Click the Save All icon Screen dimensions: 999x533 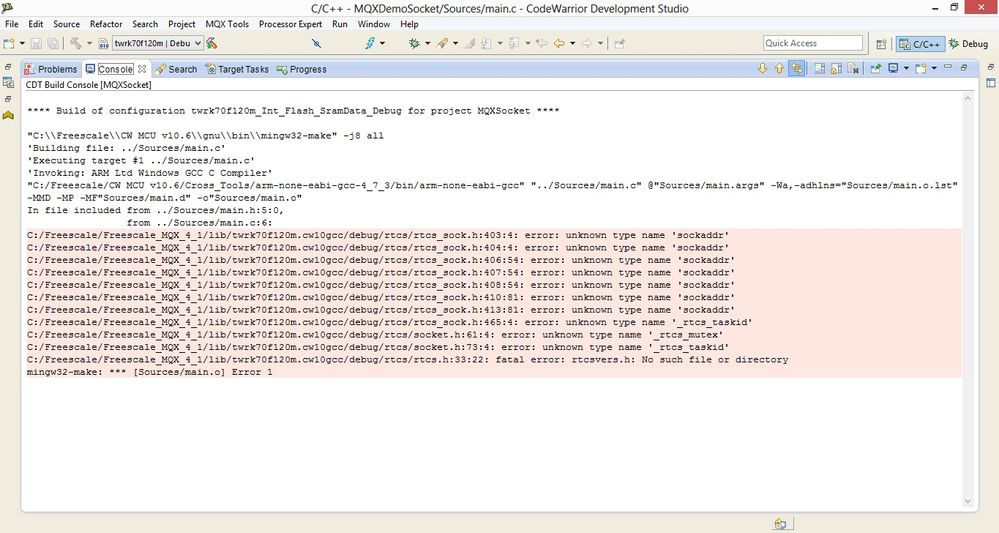pyautogui.click(x=53, y=43)
